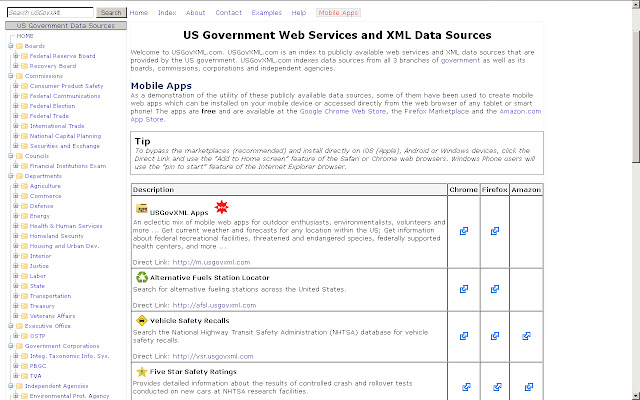The height and width of the screenshot is (400, 640).
Task: Open the Federal Communications tree item
Action: pos(65,96)
